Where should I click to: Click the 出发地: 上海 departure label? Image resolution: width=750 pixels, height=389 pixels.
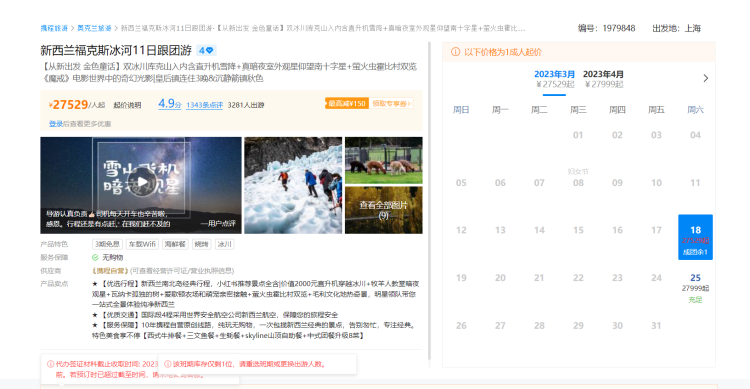tap(676, 28)
